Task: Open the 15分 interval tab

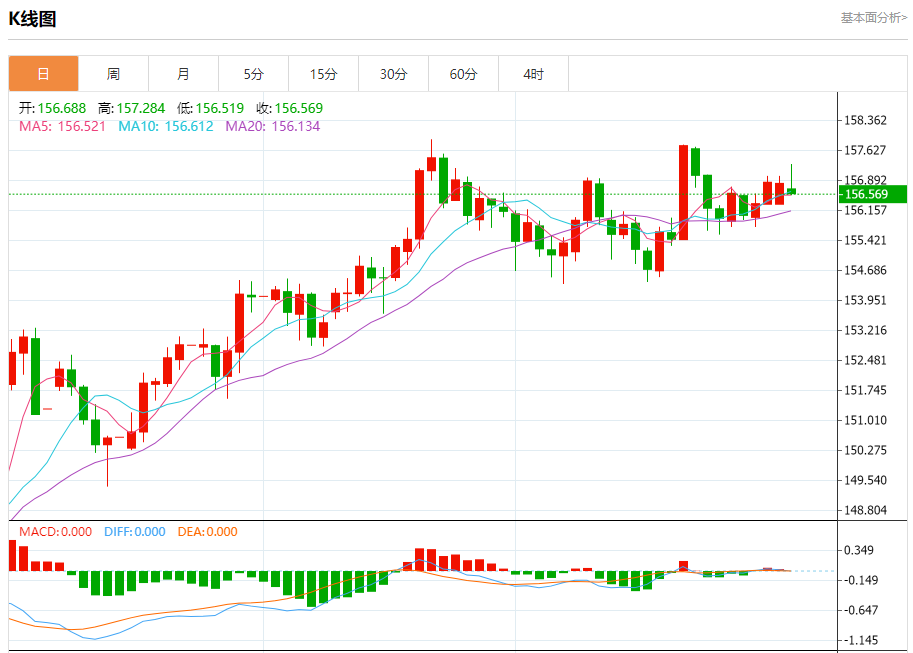Action: [324, 74]
